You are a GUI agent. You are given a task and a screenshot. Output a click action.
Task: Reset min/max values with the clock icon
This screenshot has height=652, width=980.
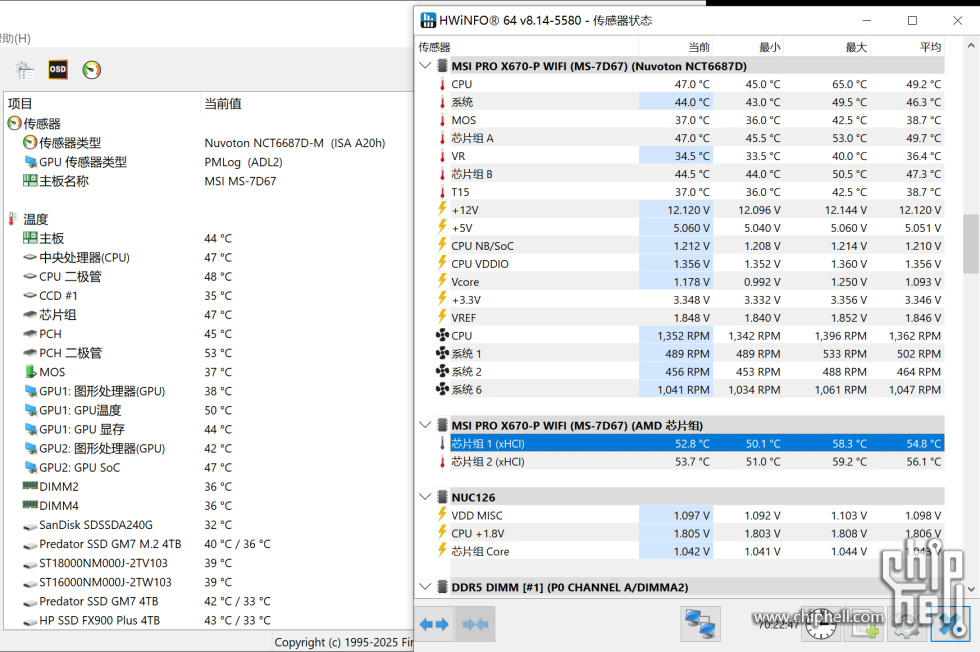821,624
